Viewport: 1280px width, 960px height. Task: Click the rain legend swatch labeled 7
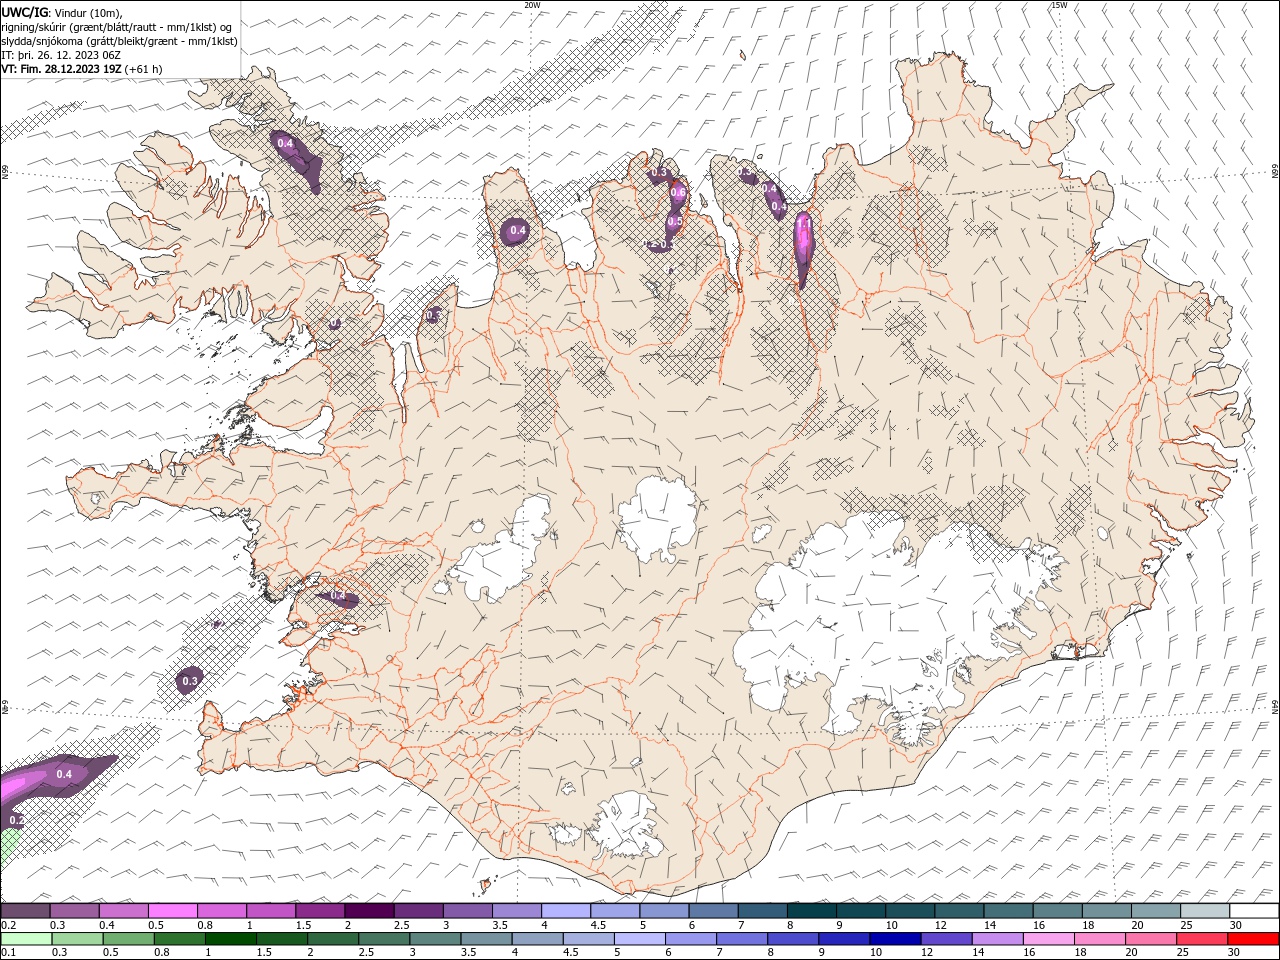click(x=741, y=939)
